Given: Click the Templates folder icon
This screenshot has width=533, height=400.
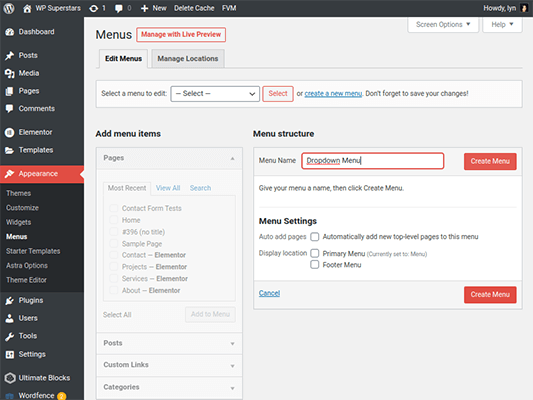Looking at the screenshot, I should [10, 150].
